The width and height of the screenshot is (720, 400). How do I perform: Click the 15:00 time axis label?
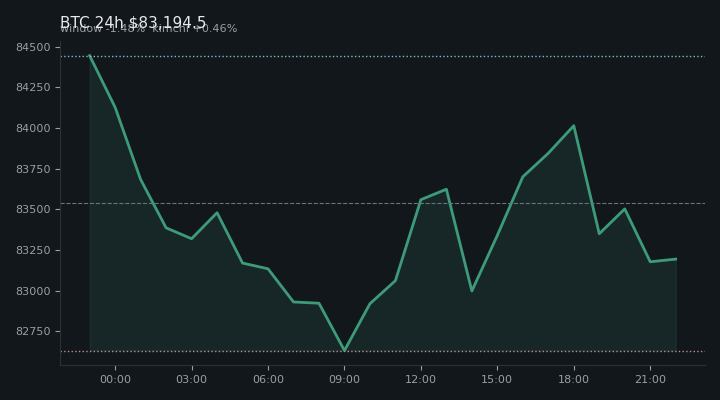point(497,379)
